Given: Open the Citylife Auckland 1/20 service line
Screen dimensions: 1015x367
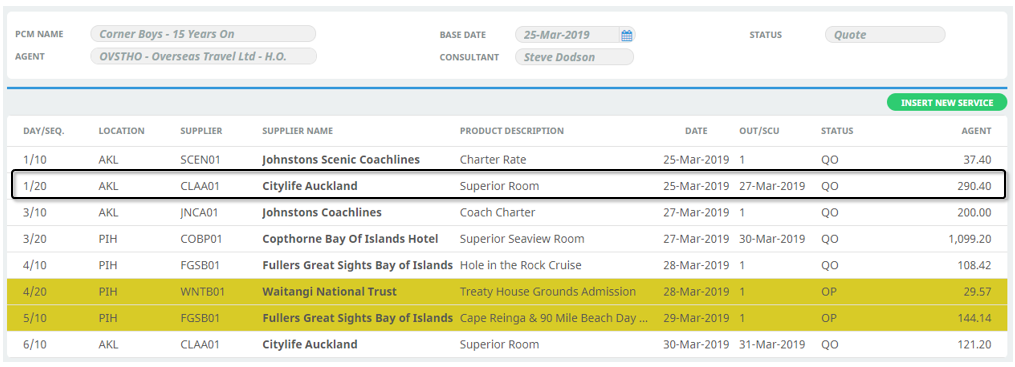Looking at the screenshot, I should click(508, 186).
